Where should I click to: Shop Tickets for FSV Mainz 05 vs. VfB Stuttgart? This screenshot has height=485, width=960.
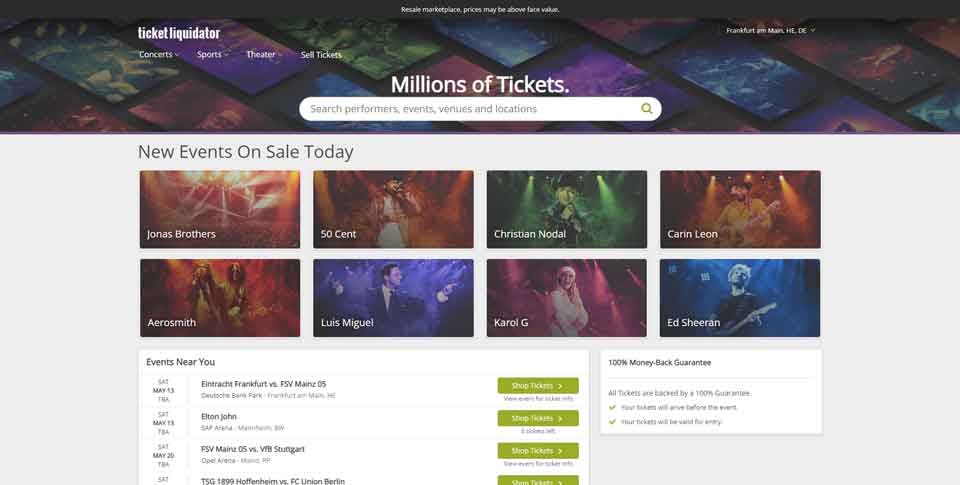[x=538, y=451]
